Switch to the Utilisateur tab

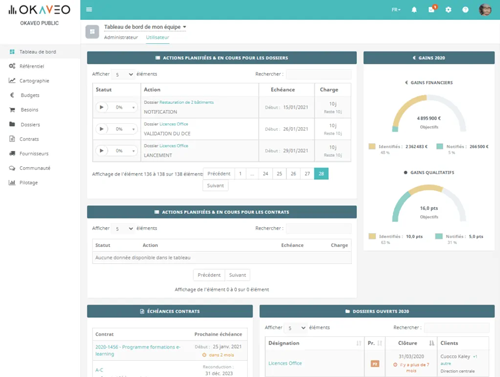click(157, 37)
